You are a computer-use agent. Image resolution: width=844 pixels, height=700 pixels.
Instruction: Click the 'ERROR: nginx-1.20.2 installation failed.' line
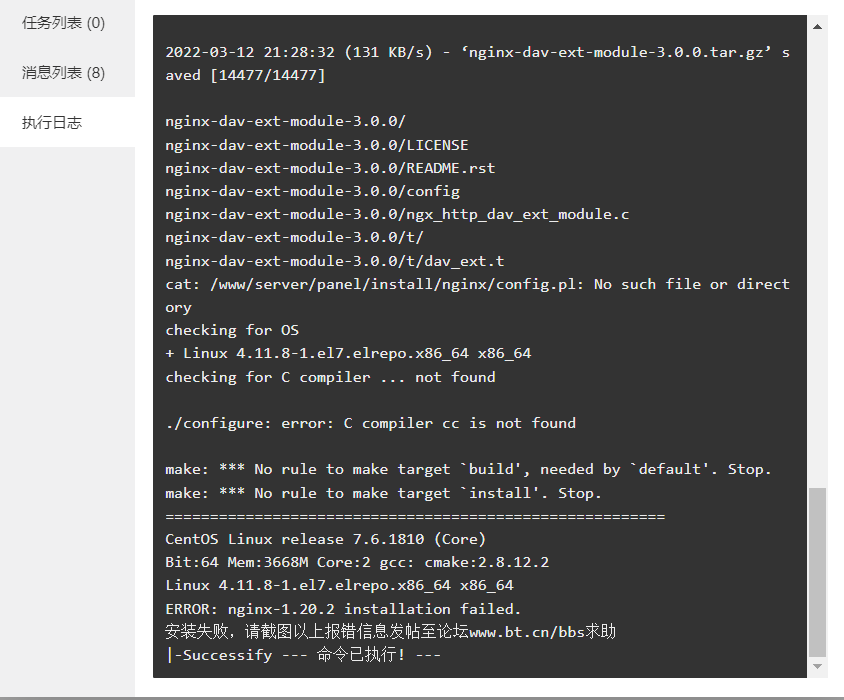tap(343, 609)
